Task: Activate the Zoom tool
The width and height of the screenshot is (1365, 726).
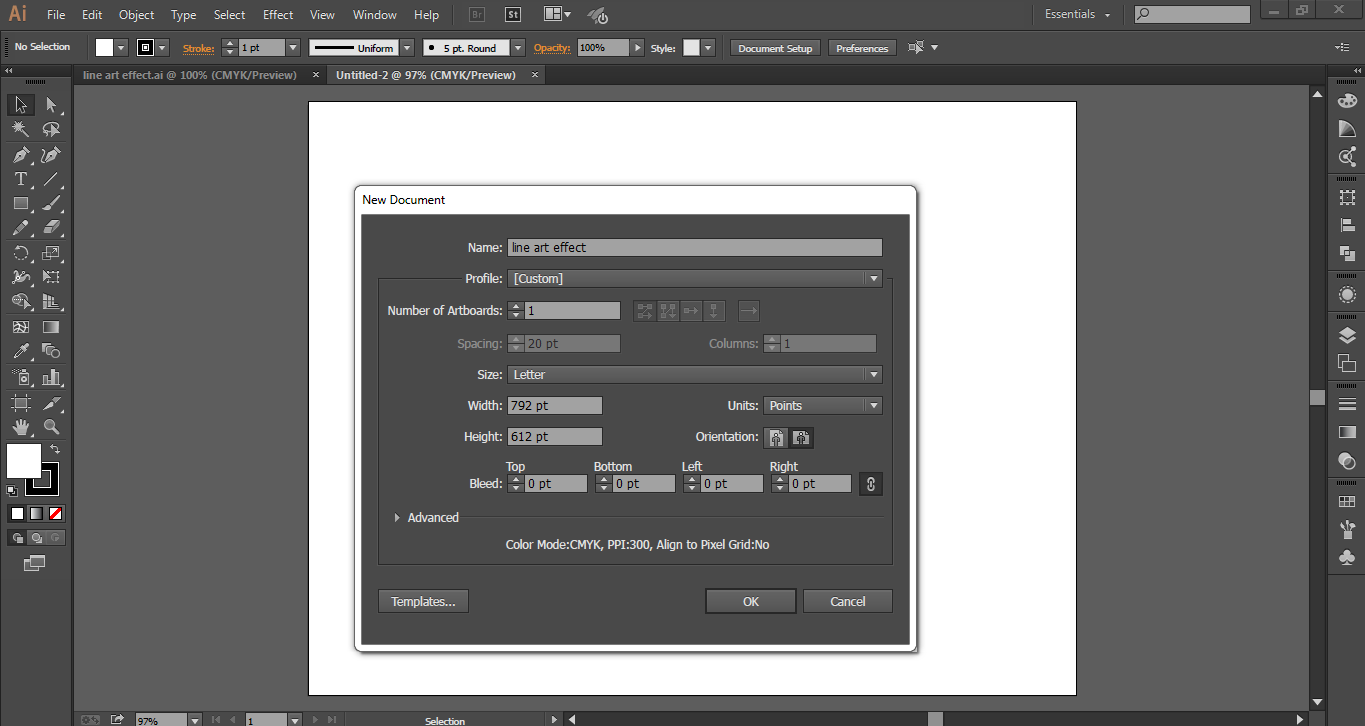Action: (x=51, y=428)
